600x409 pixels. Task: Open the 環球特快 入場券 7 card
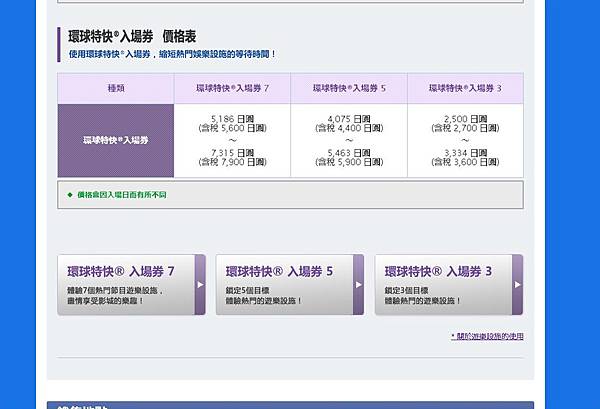click(x=131, y=285)
